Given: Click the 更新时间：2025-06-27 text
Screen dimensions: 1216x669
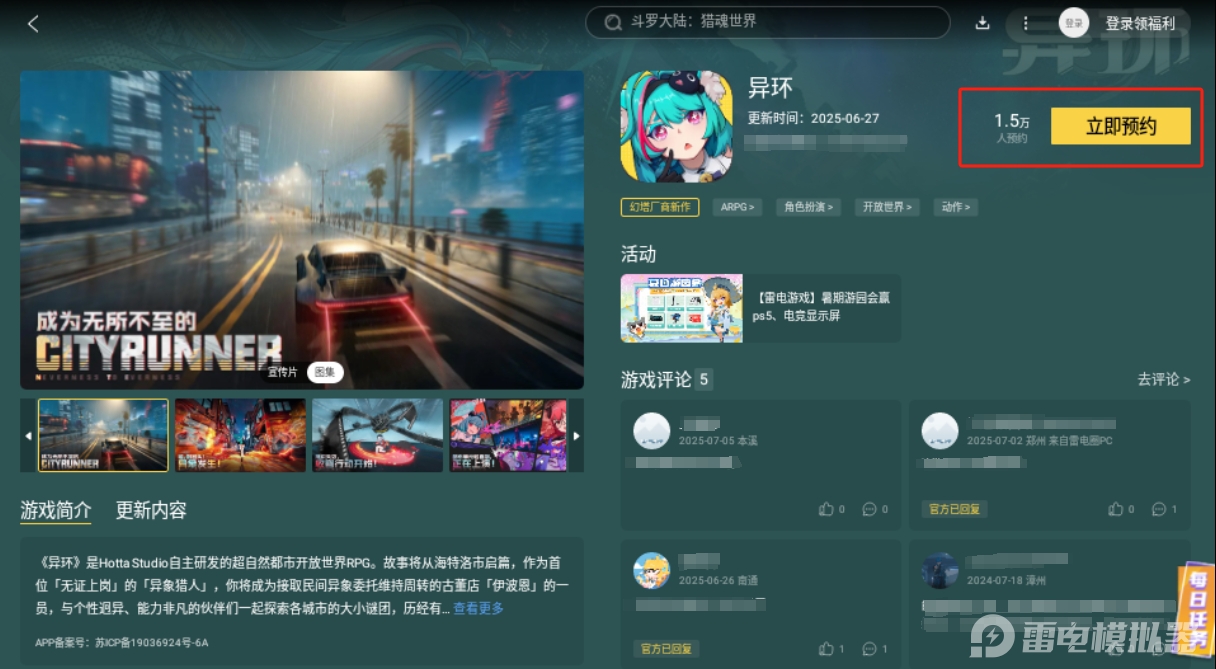Looking at the screenshot, I should click(x=814, y=118).
